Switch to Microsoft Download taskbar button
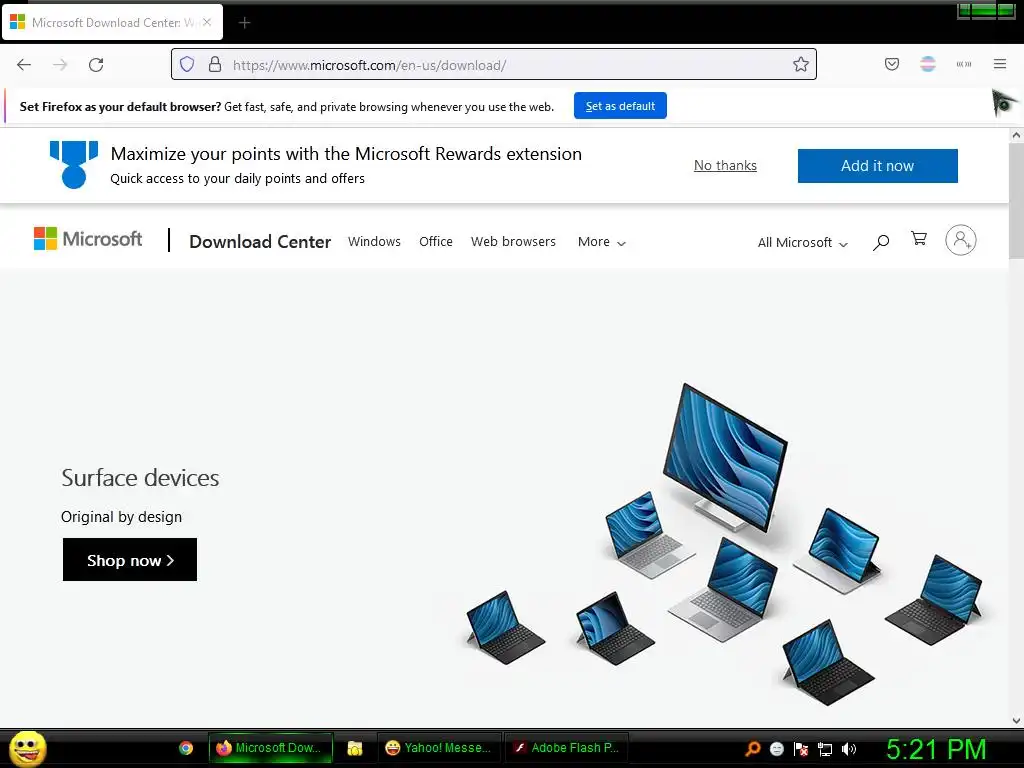Viewport: 1024px width, 768px height. (x=270, y=748)
